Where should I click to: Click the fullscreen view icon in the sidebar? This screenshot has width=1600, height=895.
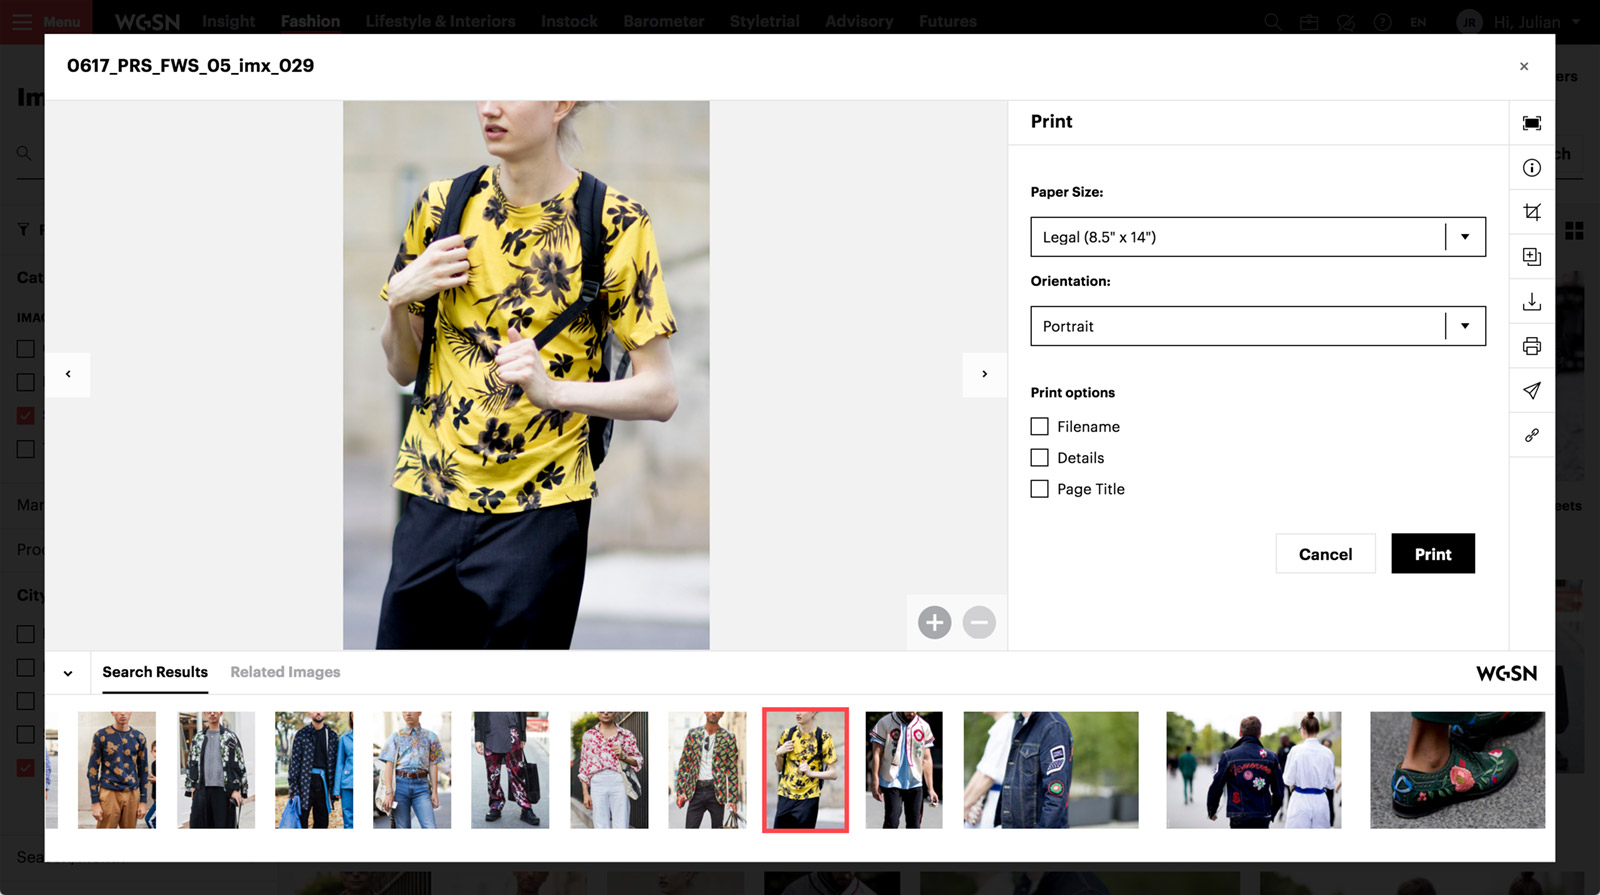[1531, 123]
